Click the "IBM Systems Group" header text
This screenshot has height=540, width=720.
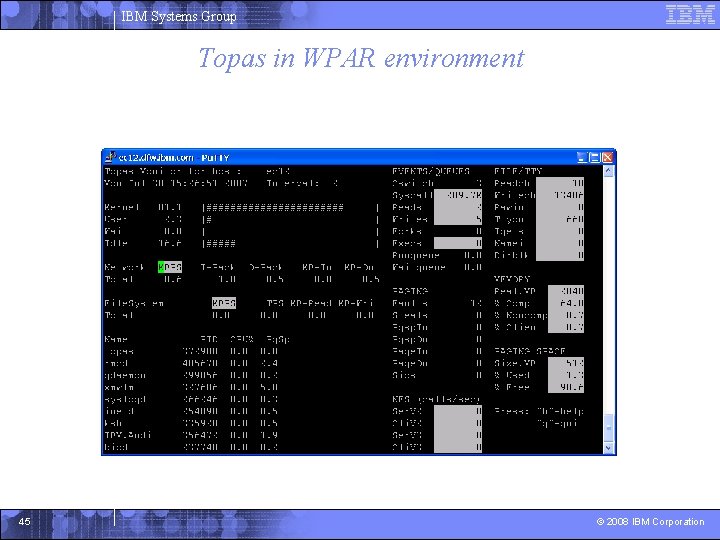coord(179,17)
